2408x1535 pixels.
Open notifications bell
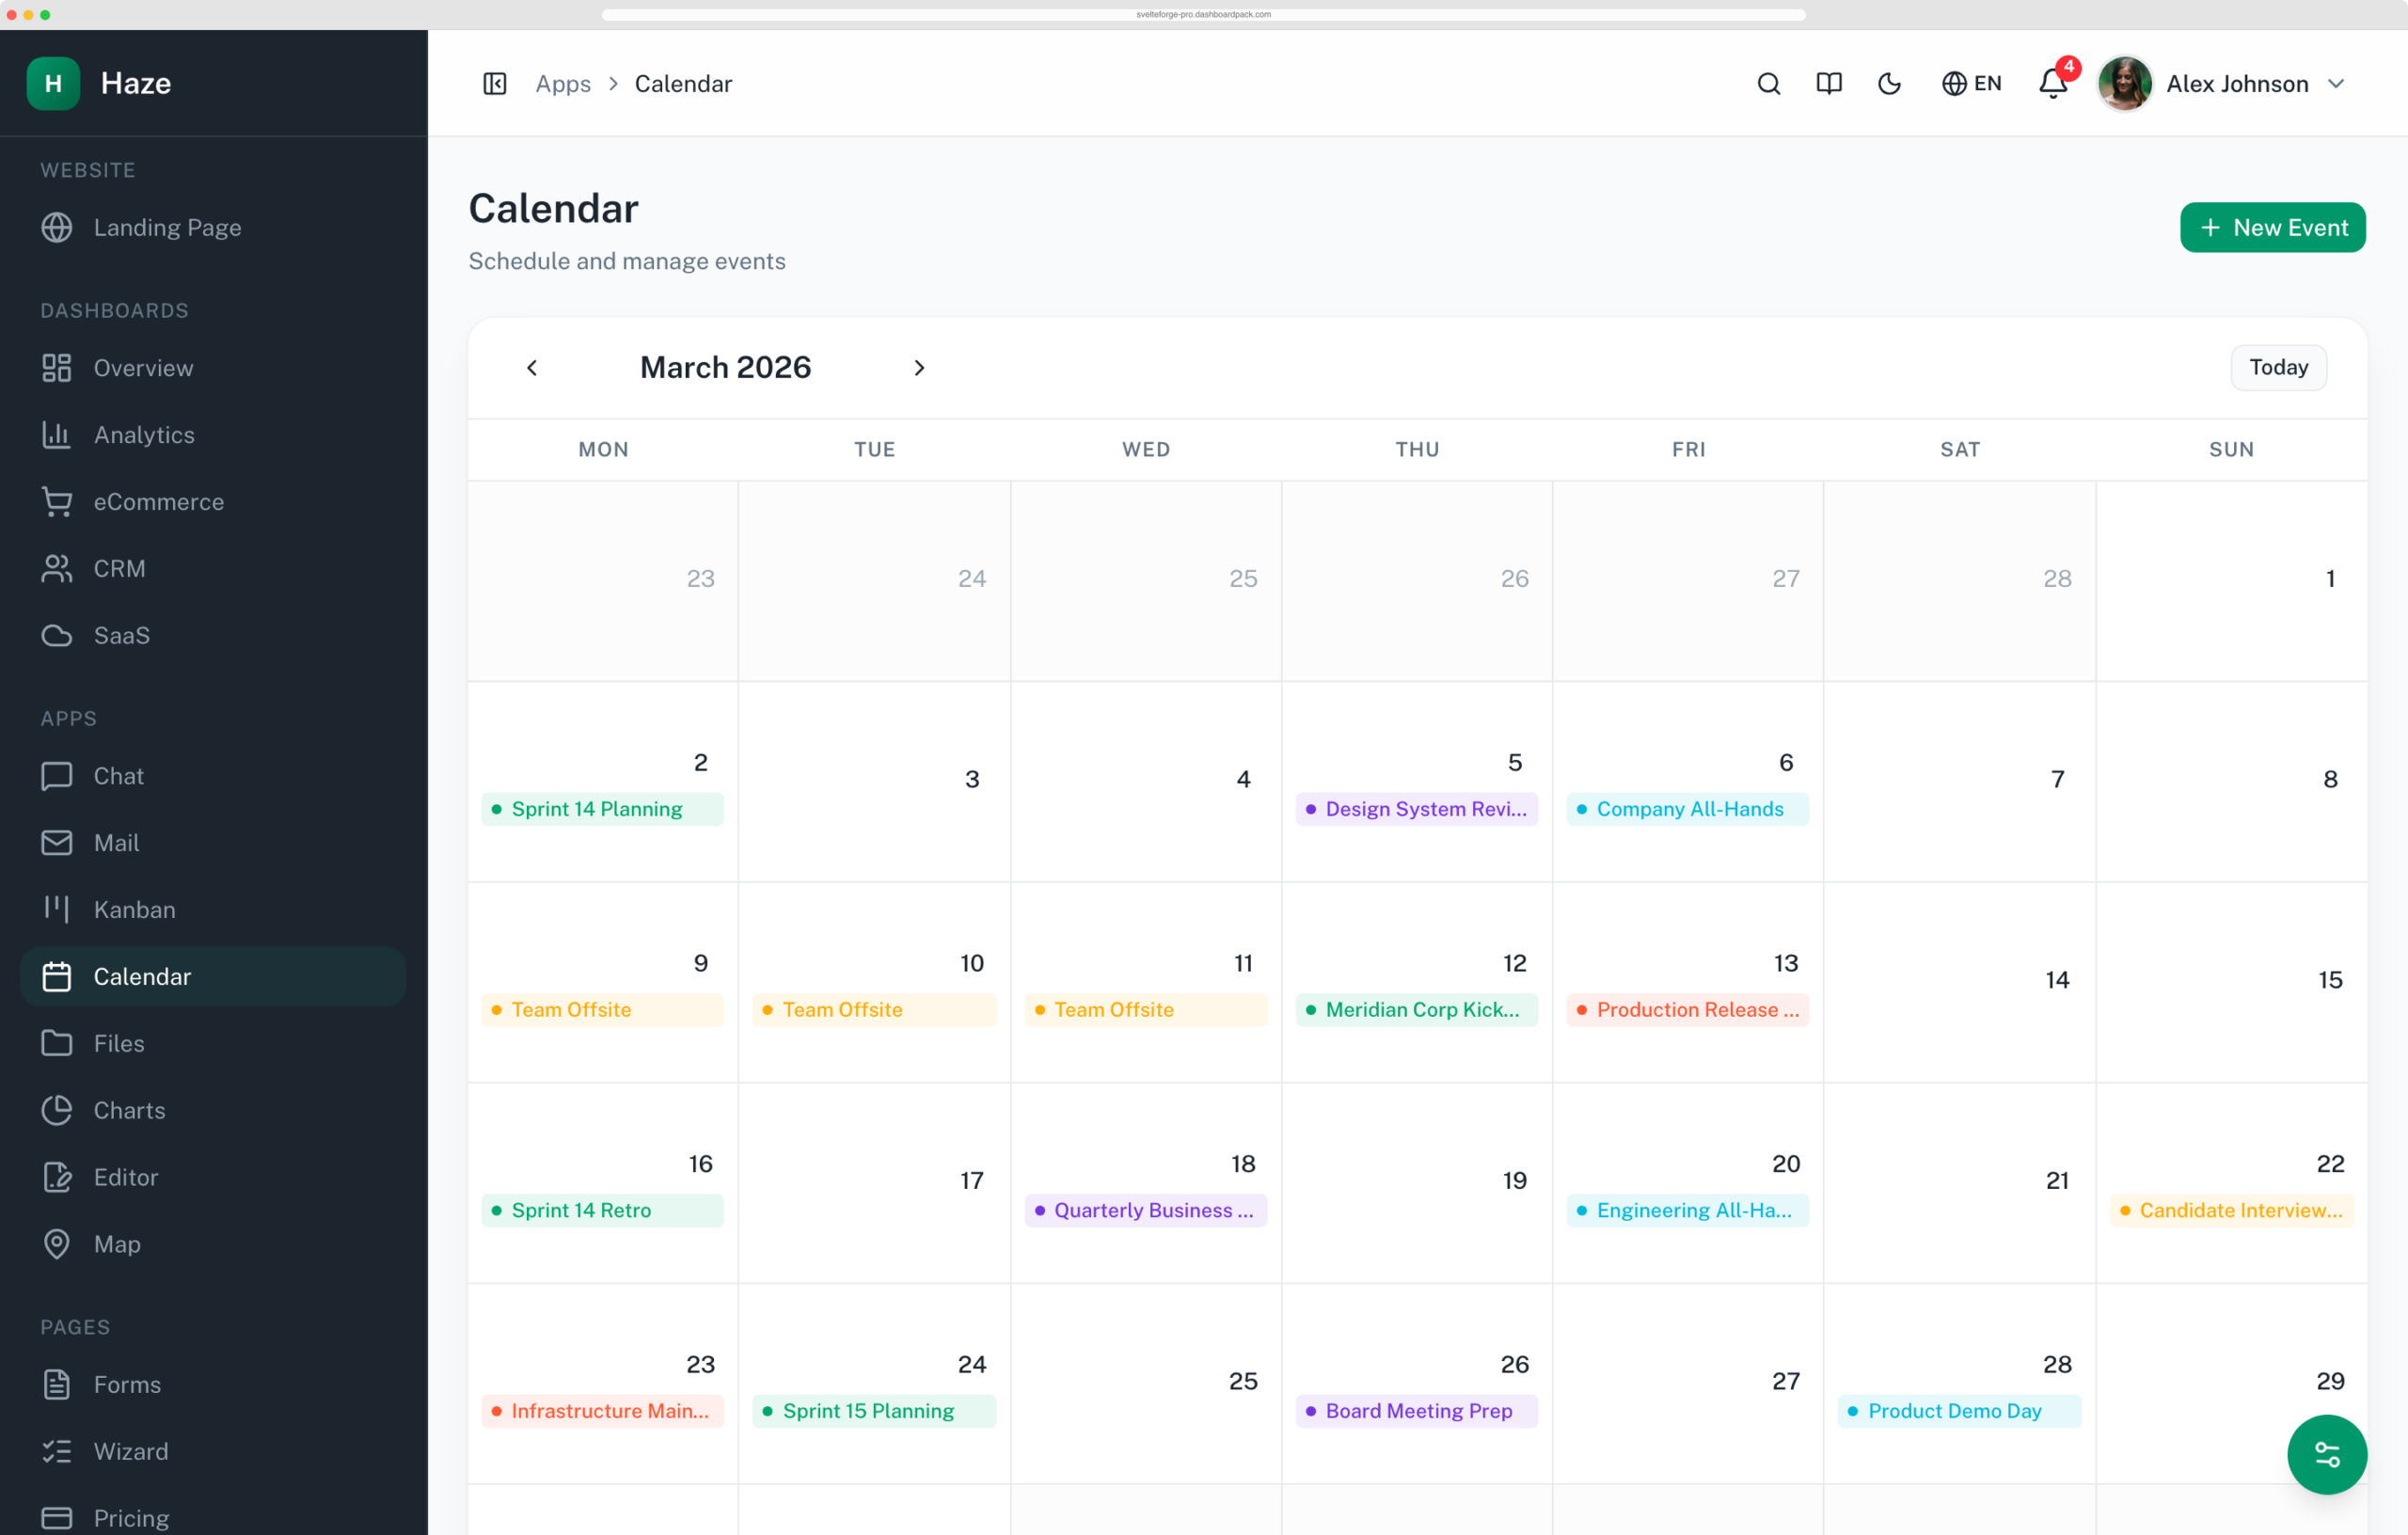[2053, 84]
